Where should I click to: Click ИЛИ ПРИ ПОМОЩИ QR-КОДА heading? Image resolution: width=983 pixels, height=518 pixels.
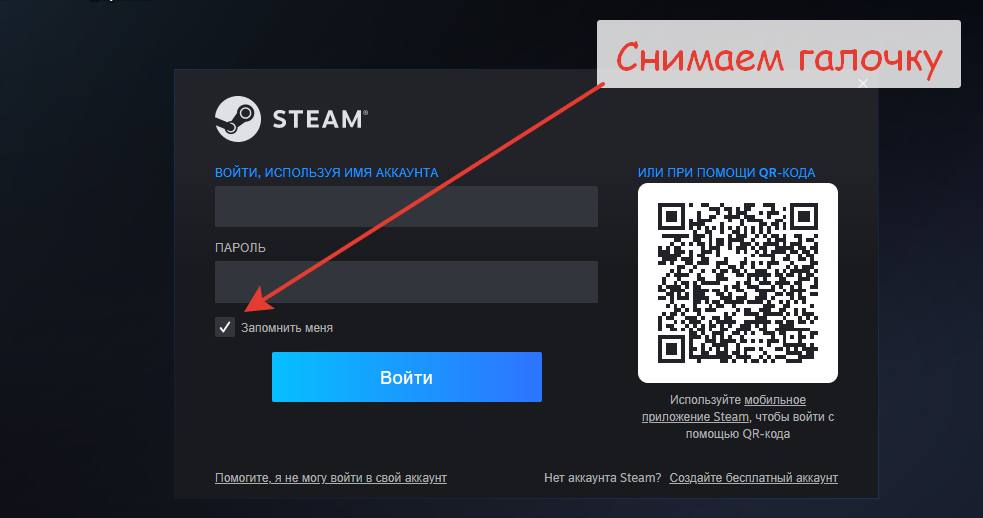pos(727,172)
